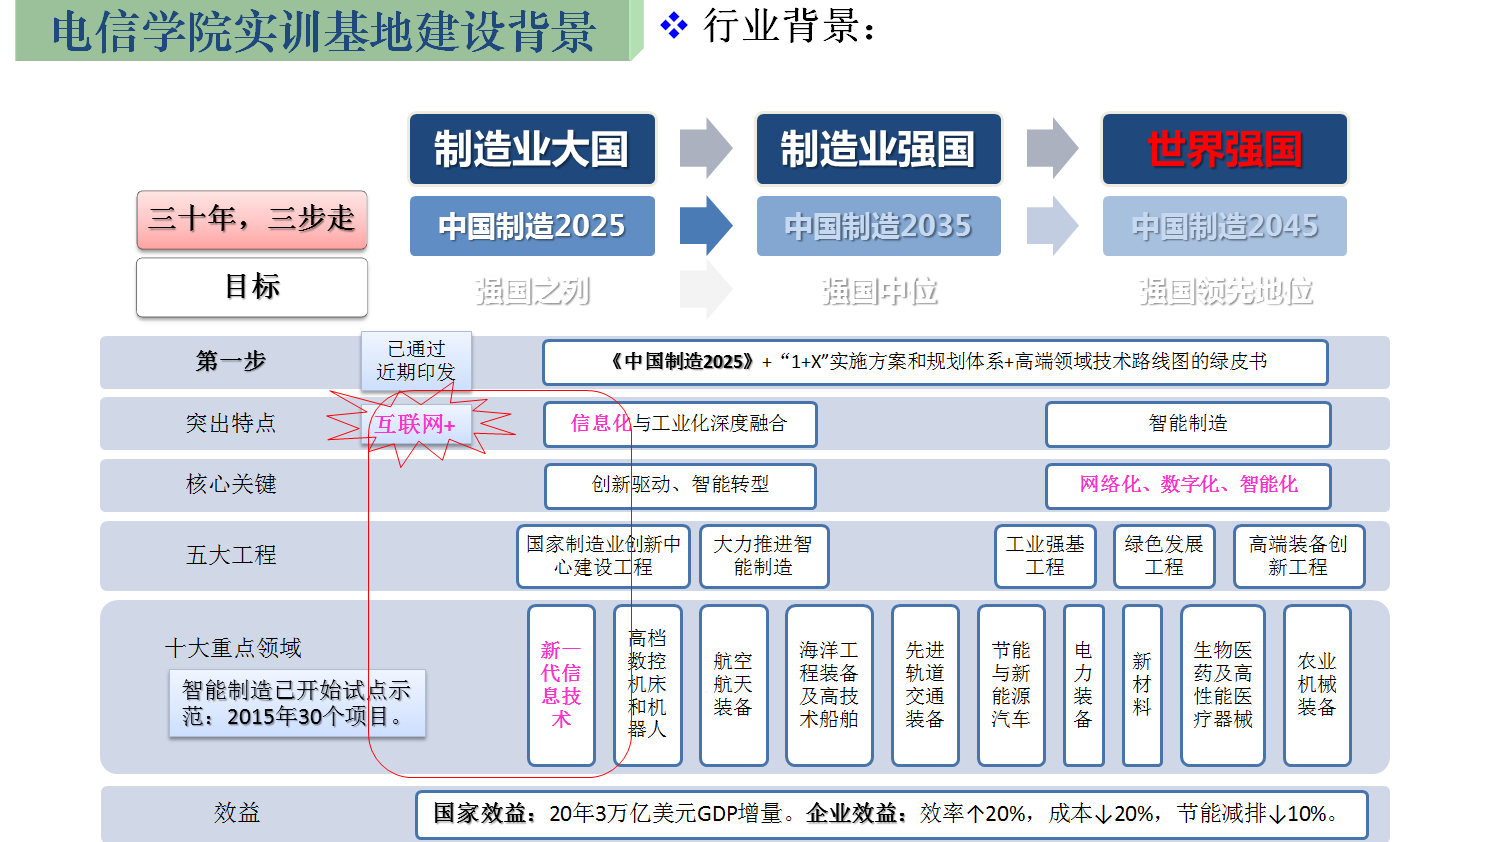
Task: Click the gray arrow before 世界强国
Action: point(1052,148)
